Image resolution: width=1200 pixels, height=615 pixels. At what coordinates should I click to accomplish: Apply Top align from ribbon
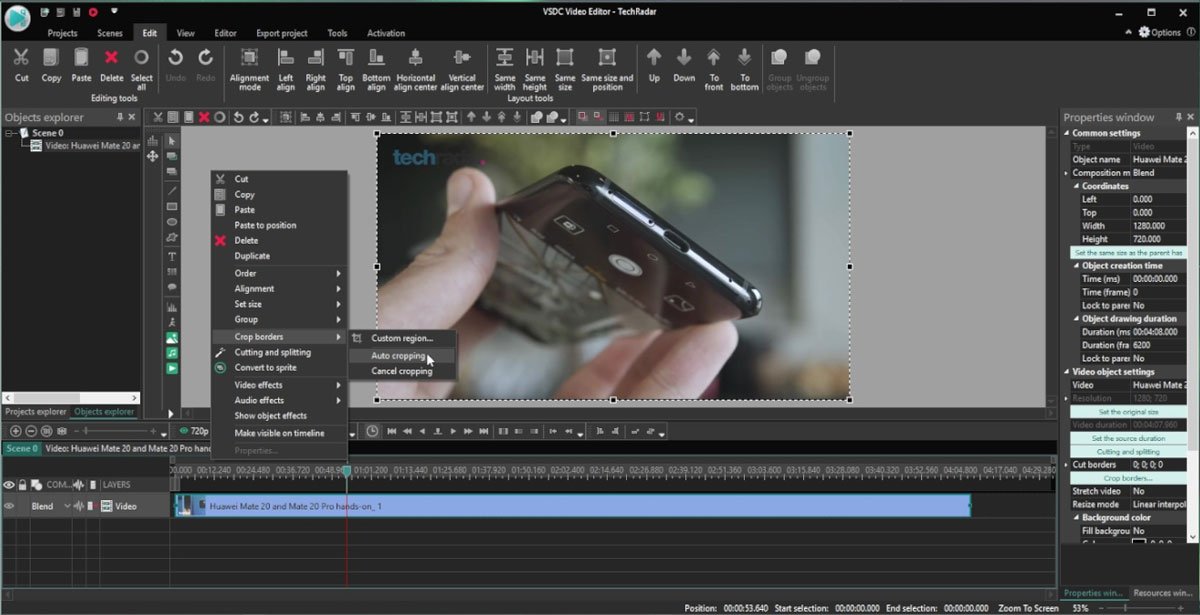tap(346, 58)
